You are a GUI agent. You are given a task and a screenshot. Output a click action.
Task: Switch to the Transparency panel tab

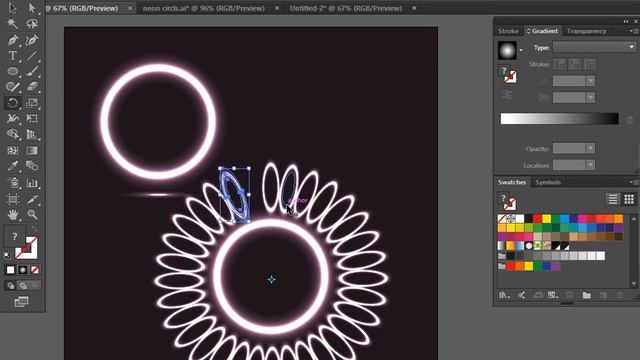[586, 31]
